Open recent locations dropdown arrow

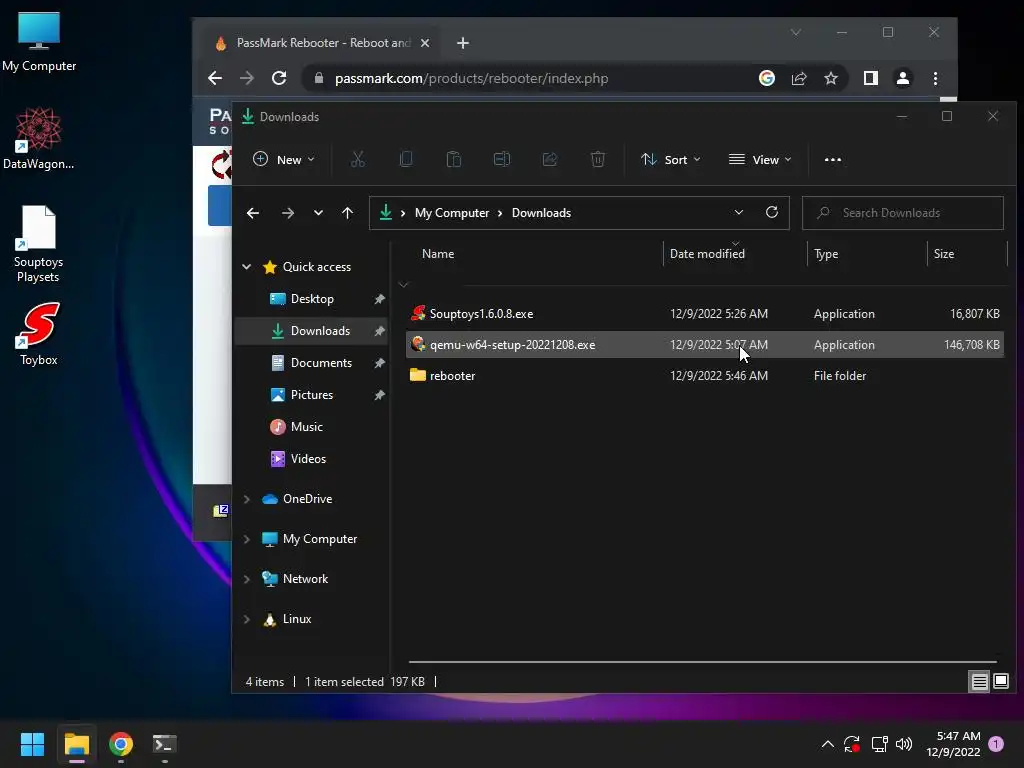pyautogui.click(x=318, y=213)
